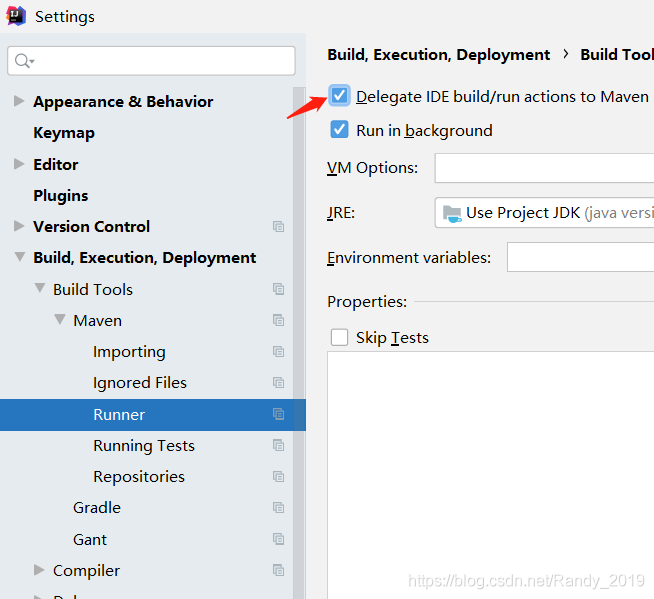Click project-level icon beside Repositories
Screen dimensions: 654x599
pyautogui.click(x=278, y=476)
